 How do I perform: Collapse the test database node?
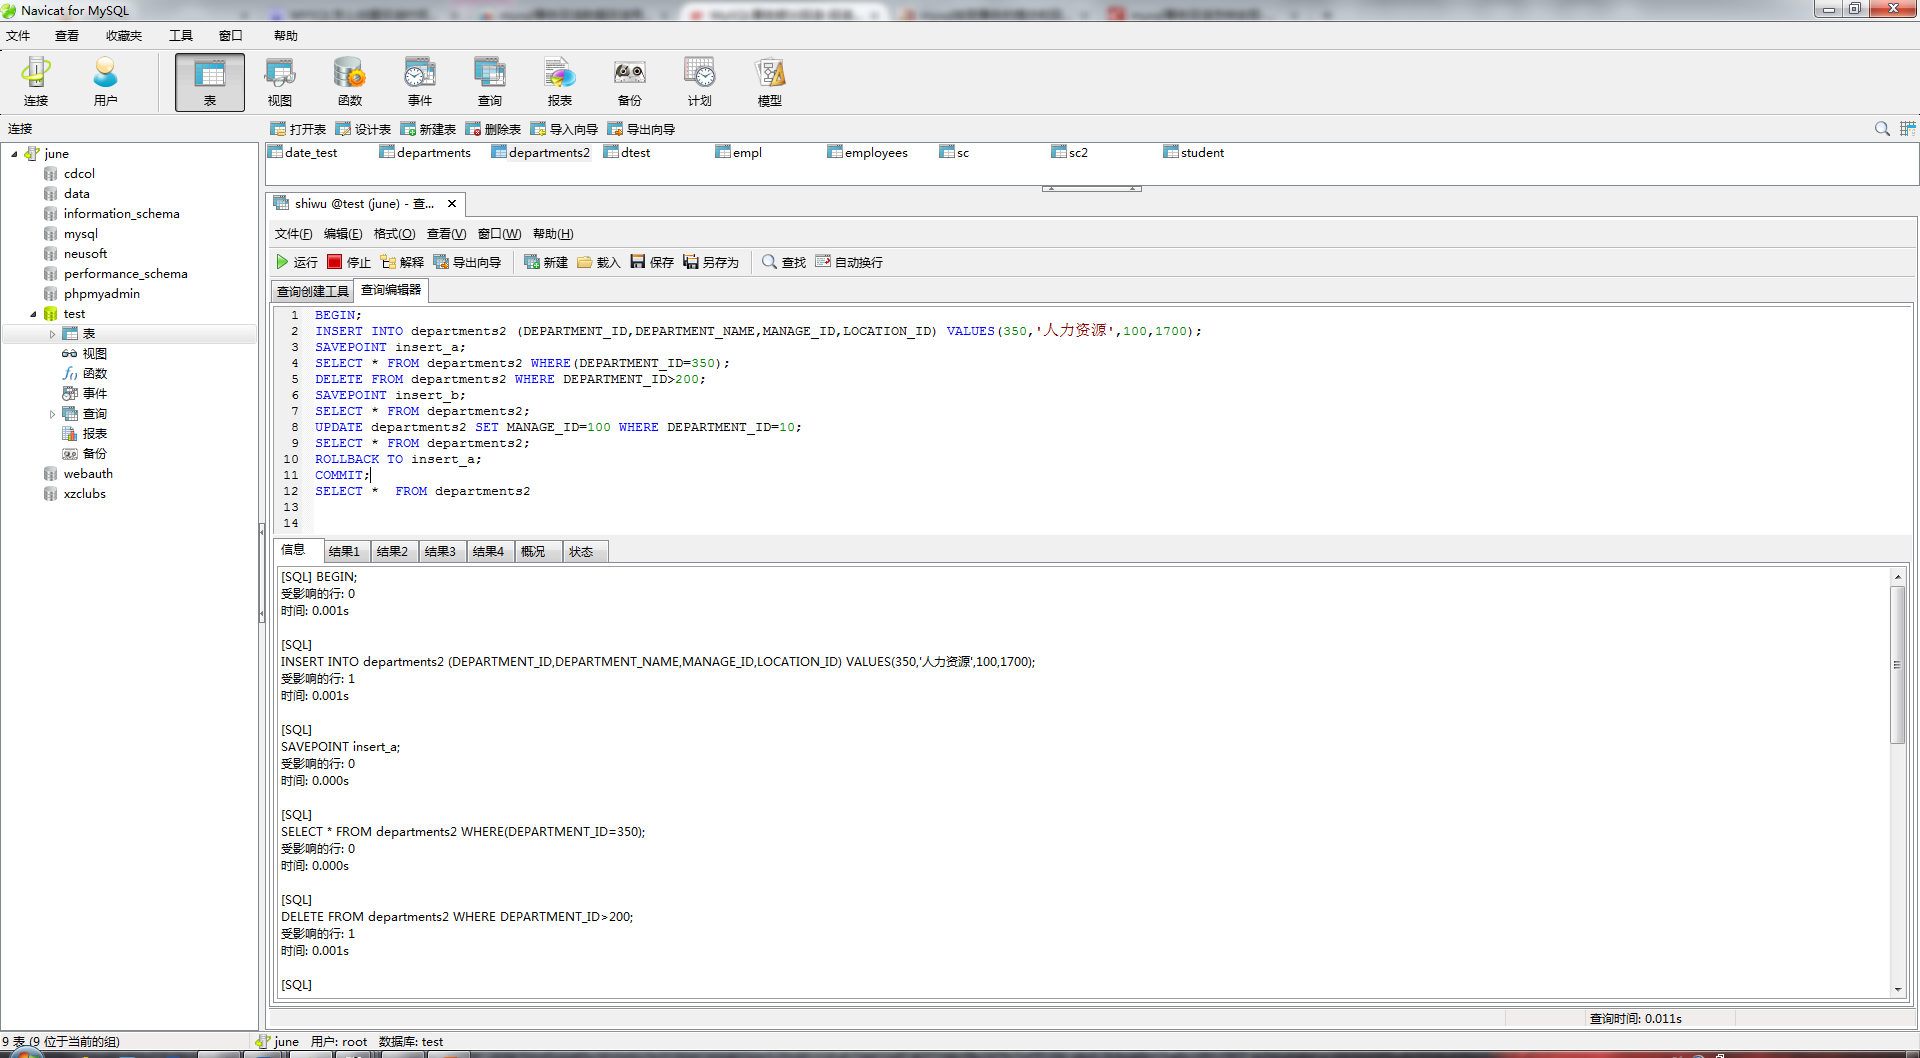pos(33,314)
